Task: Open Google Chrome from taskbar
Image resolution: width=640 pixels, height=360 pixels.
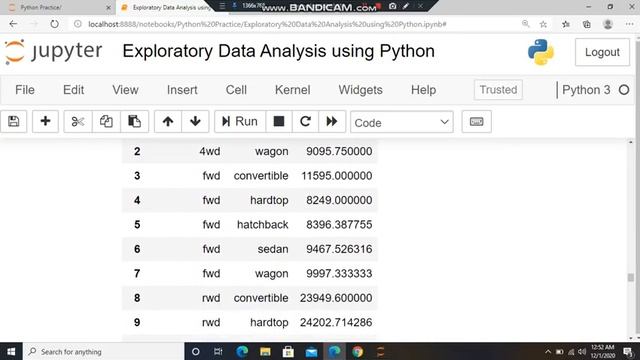Action: pos(358,351)
